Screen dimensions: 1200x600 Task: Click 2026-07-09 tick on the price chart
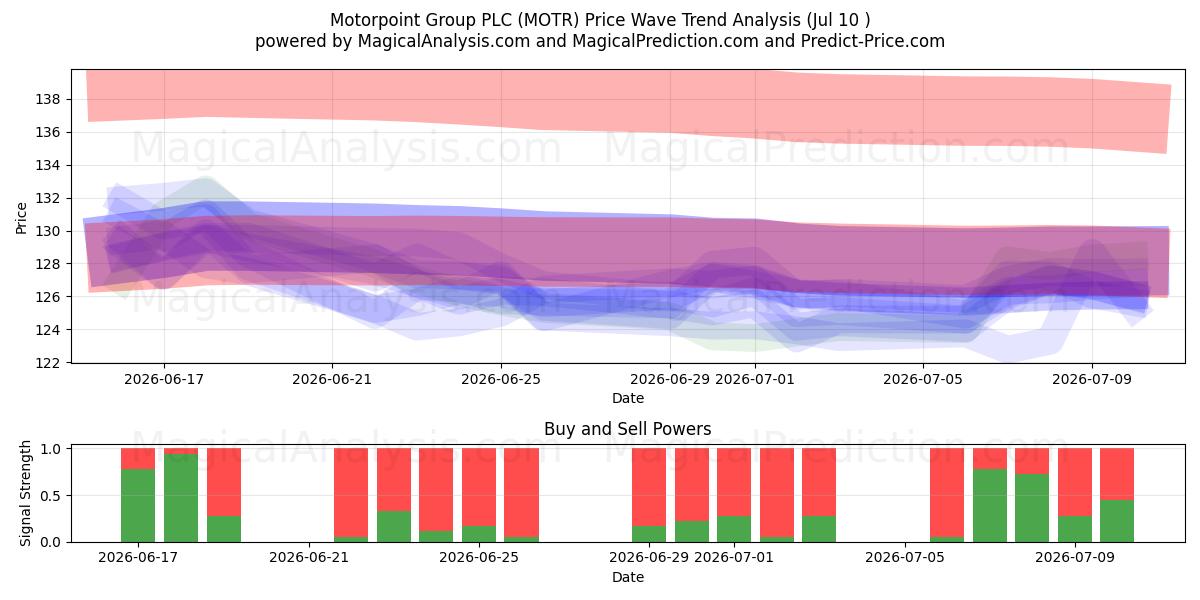tap(1092, 379)
